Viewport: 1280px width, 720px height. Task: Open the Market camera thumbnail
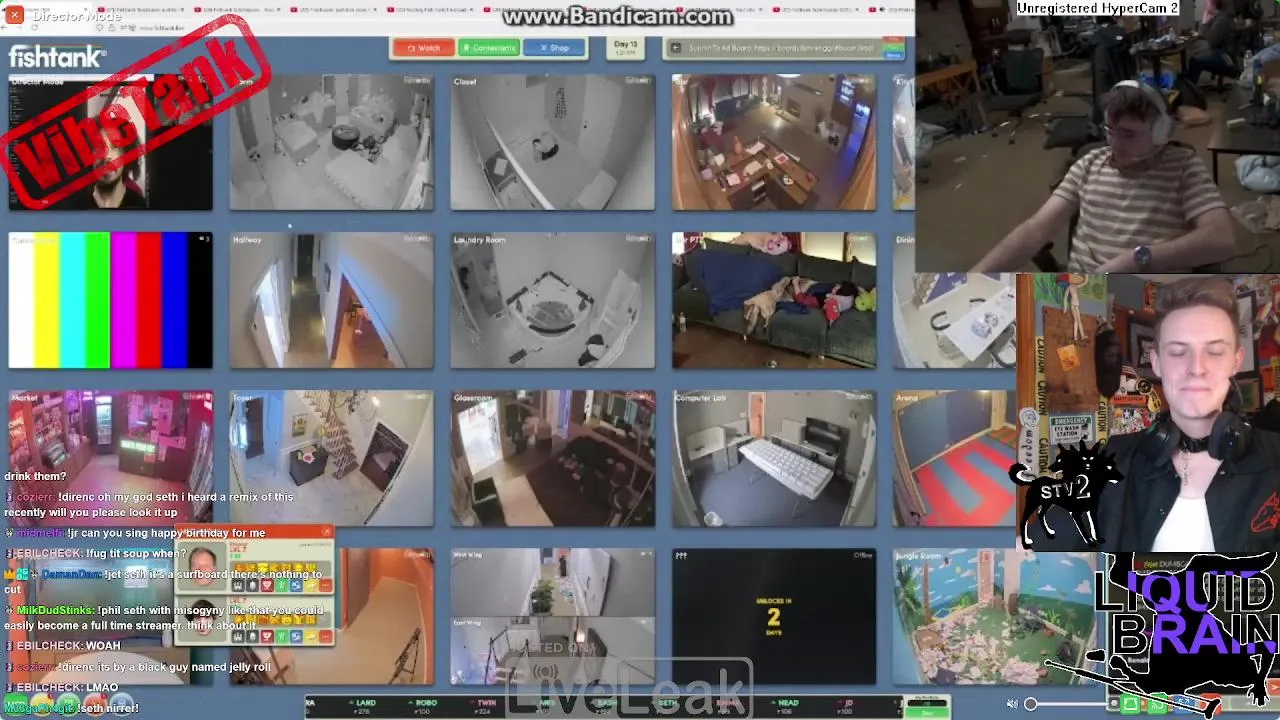click(110, 458)
